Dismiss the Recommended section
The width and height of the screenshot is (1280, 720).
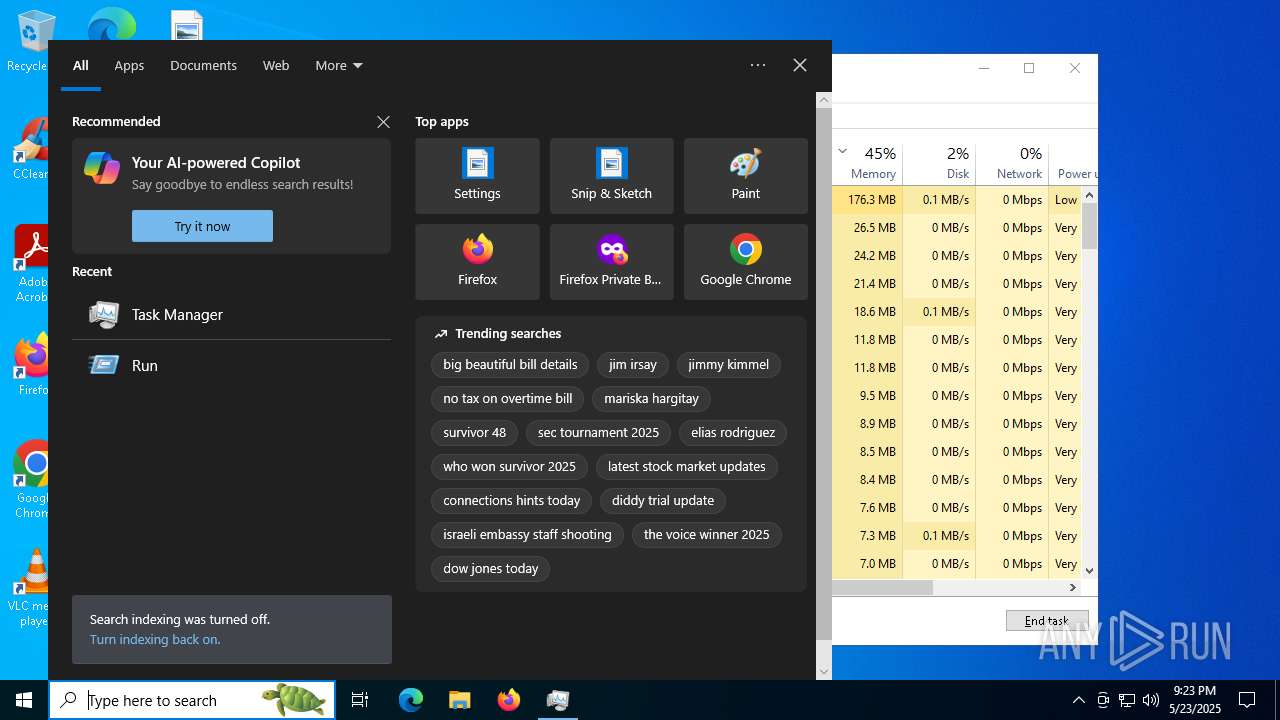click(383, 122)
